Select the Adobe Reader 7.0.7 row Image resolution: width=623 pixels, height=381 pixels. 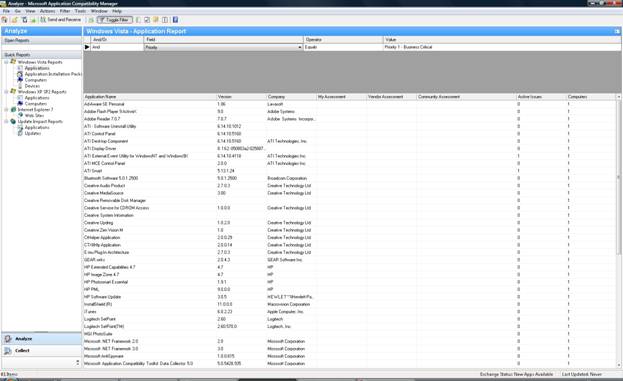[350, 119]
